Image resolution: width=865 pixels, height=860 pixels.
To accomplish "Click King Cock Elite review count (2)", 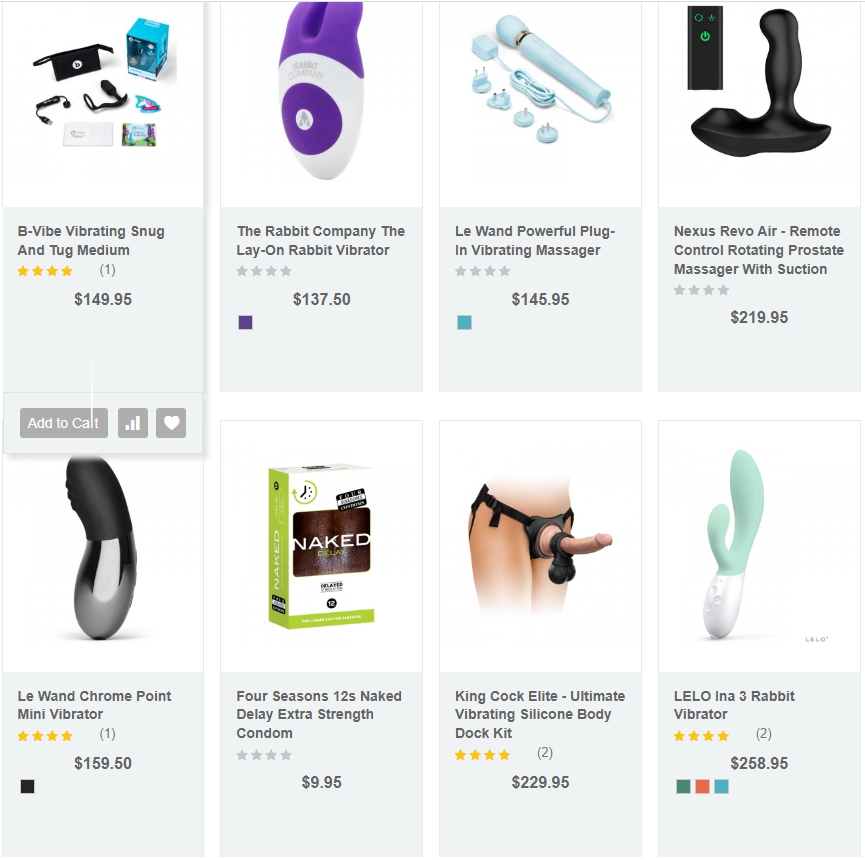I will 545,753.
